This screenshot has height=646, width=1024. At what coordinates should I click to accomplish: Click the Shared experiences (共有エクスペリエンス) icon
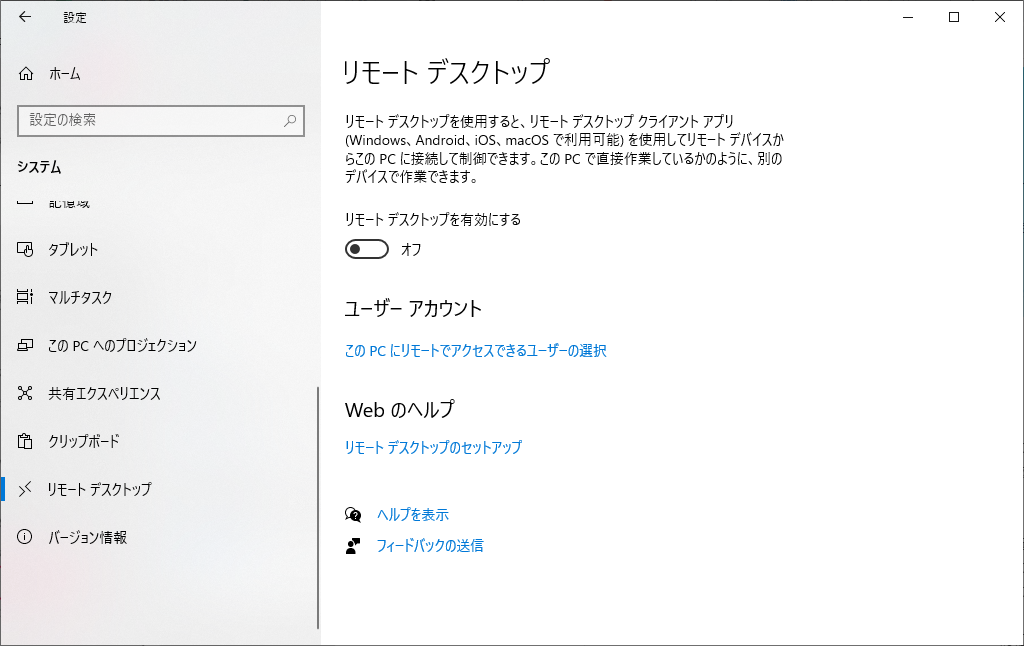[x=26, y=393]
